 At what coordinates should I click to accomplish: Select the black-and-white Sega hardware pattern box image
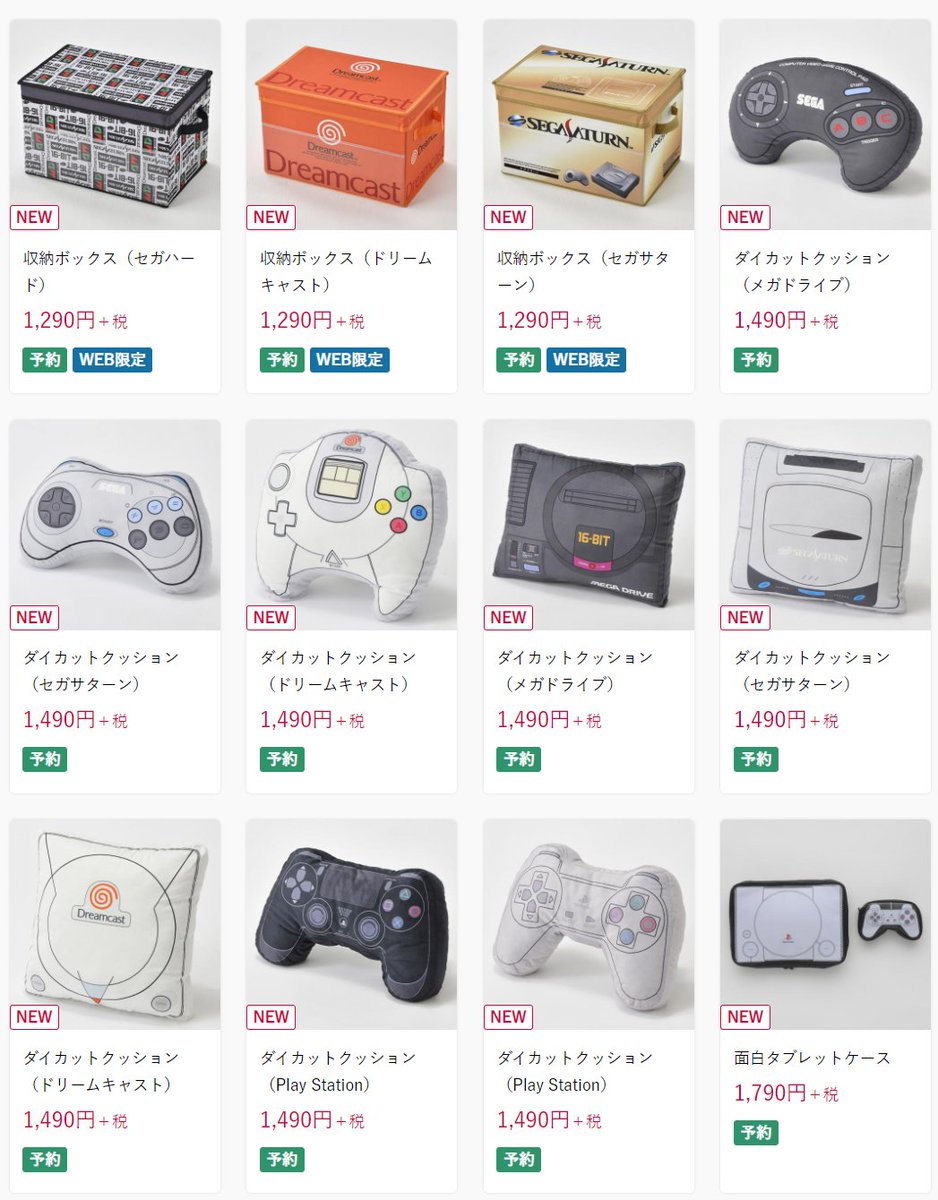(x=114, y=125)
